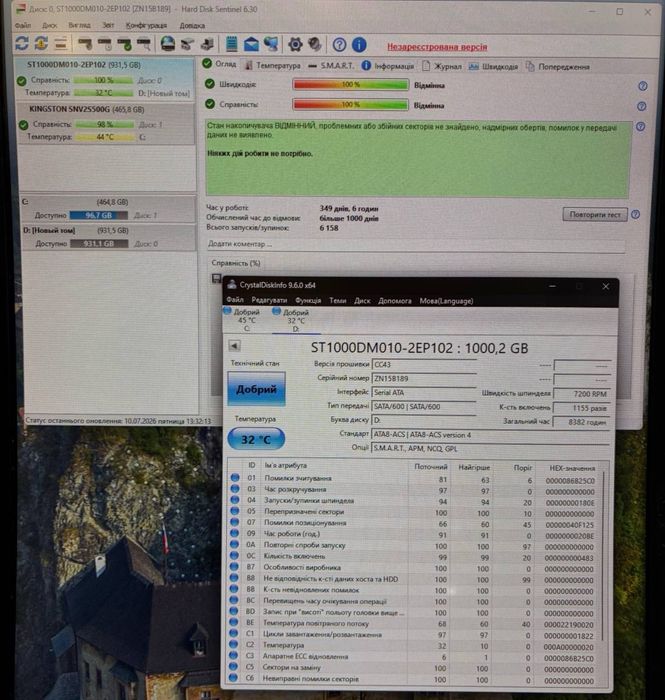665x700 pixels.
Task: Switch to the Інформація tab
Action: tap(388, 66)
